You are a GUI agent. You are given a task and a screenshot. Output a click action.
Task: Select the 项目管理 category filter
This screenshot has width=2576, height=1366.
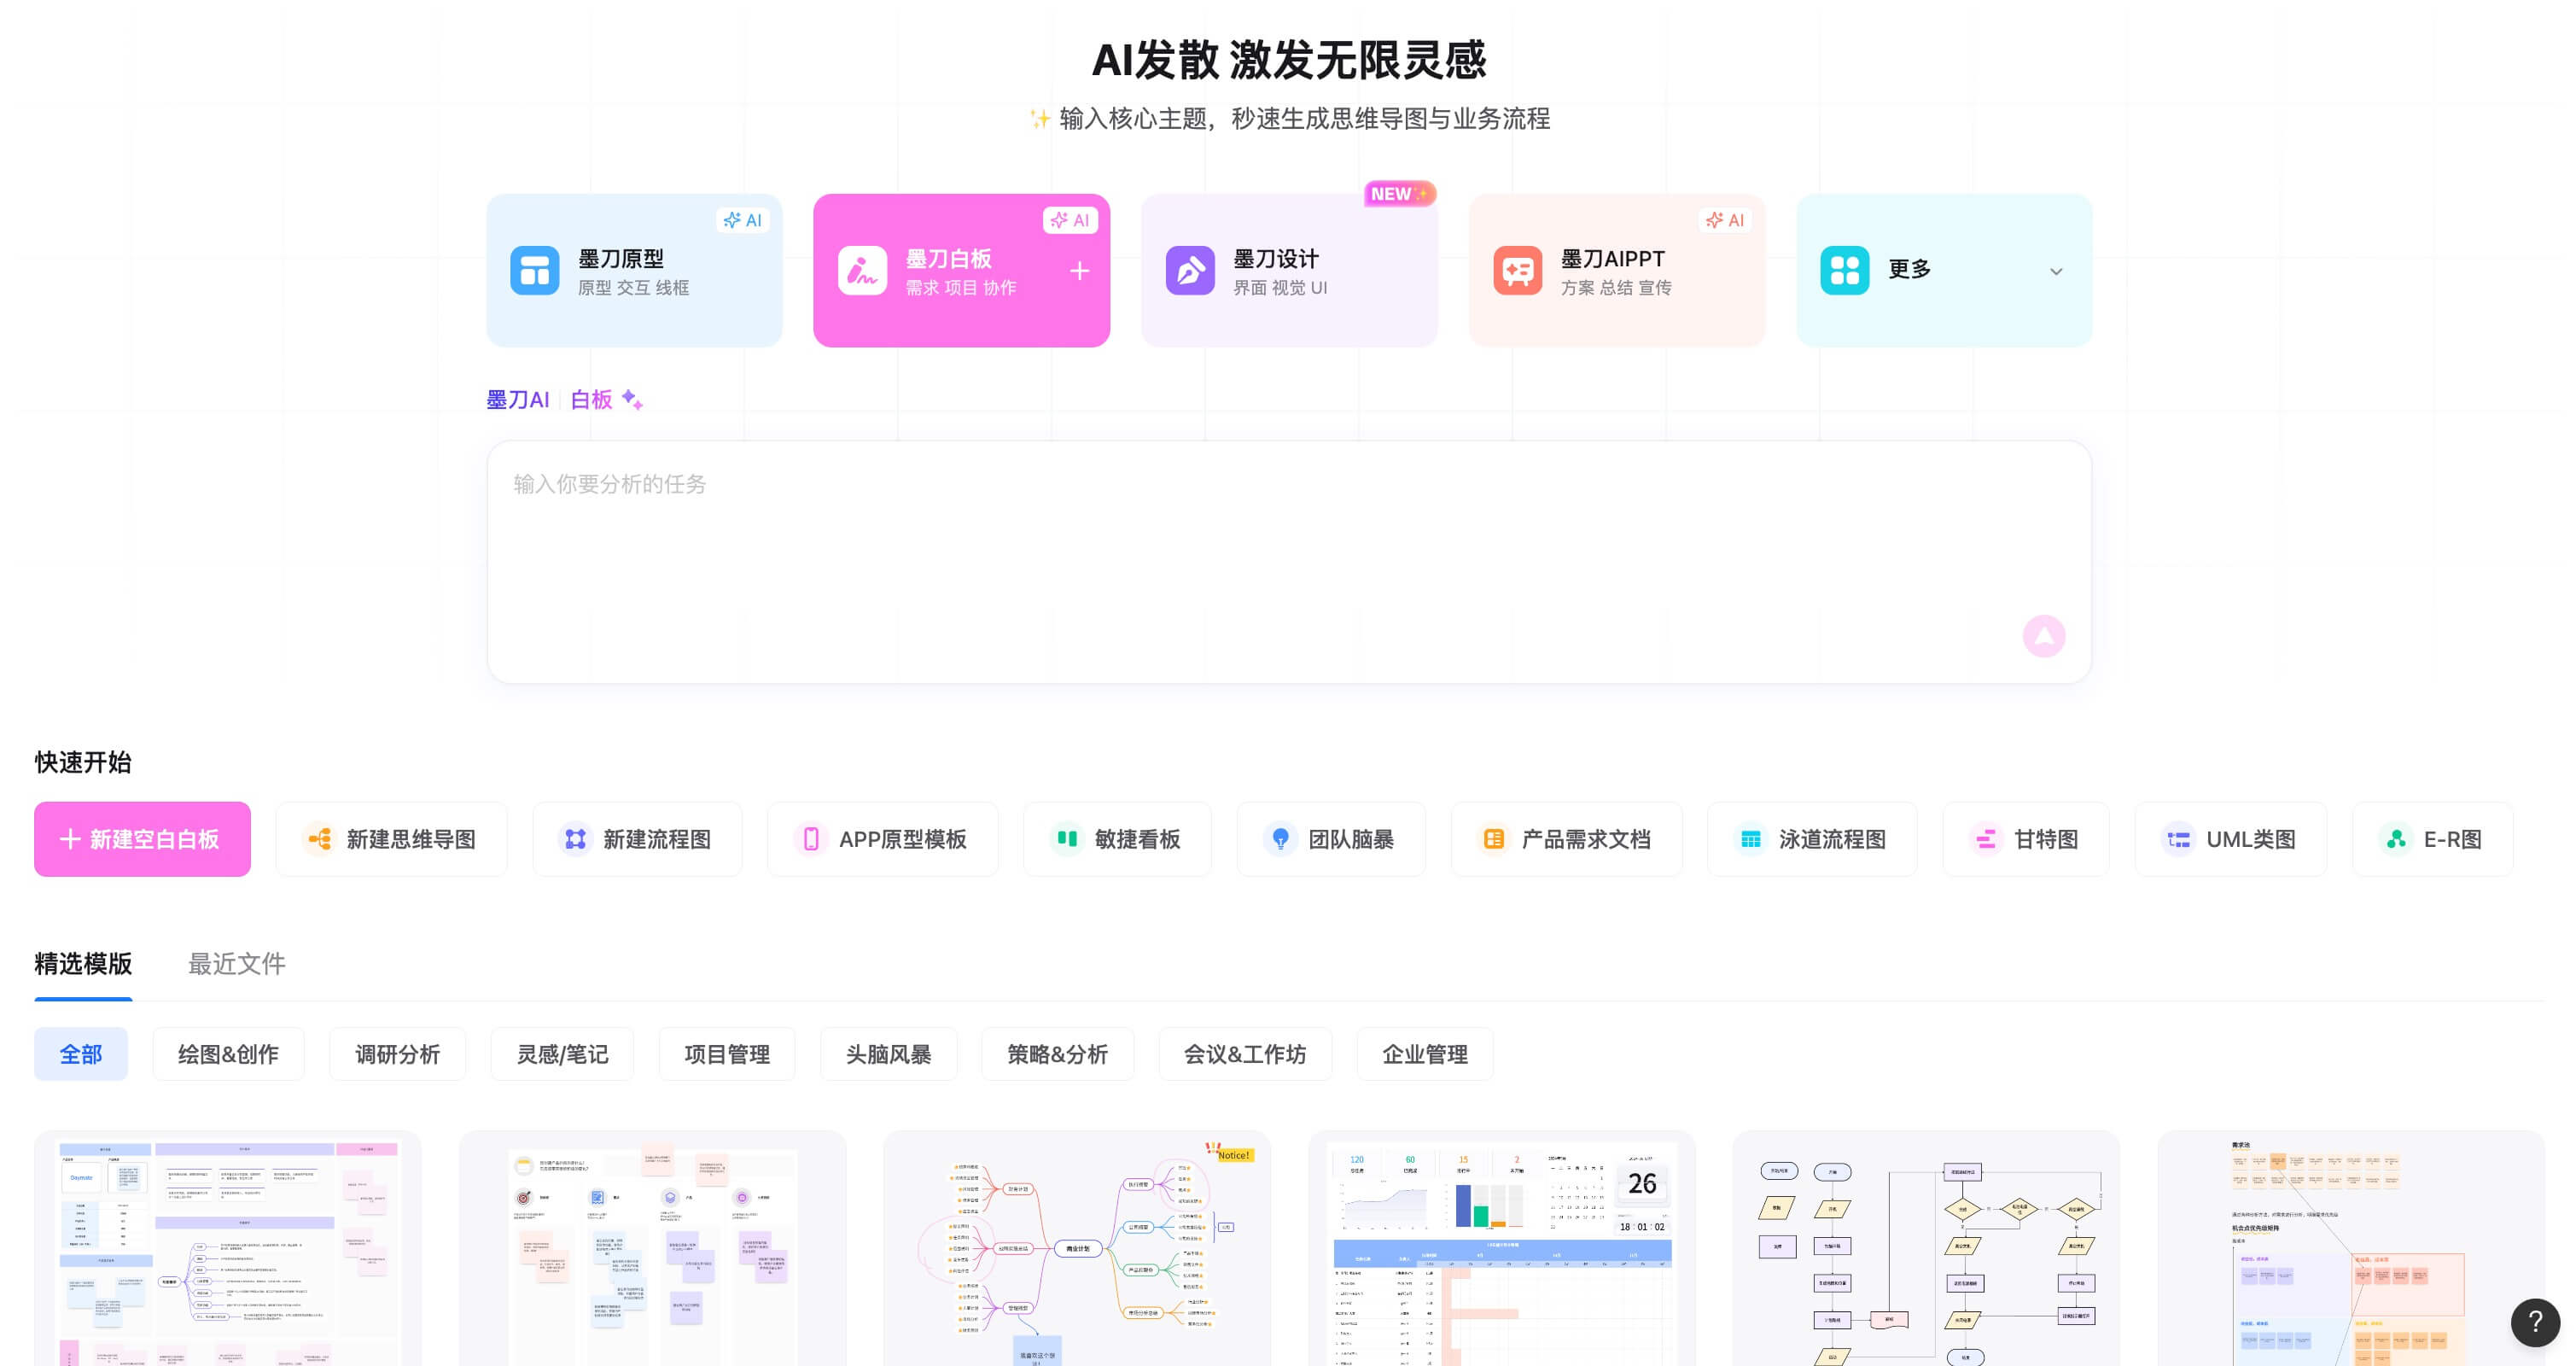[x=727, y=1054]
